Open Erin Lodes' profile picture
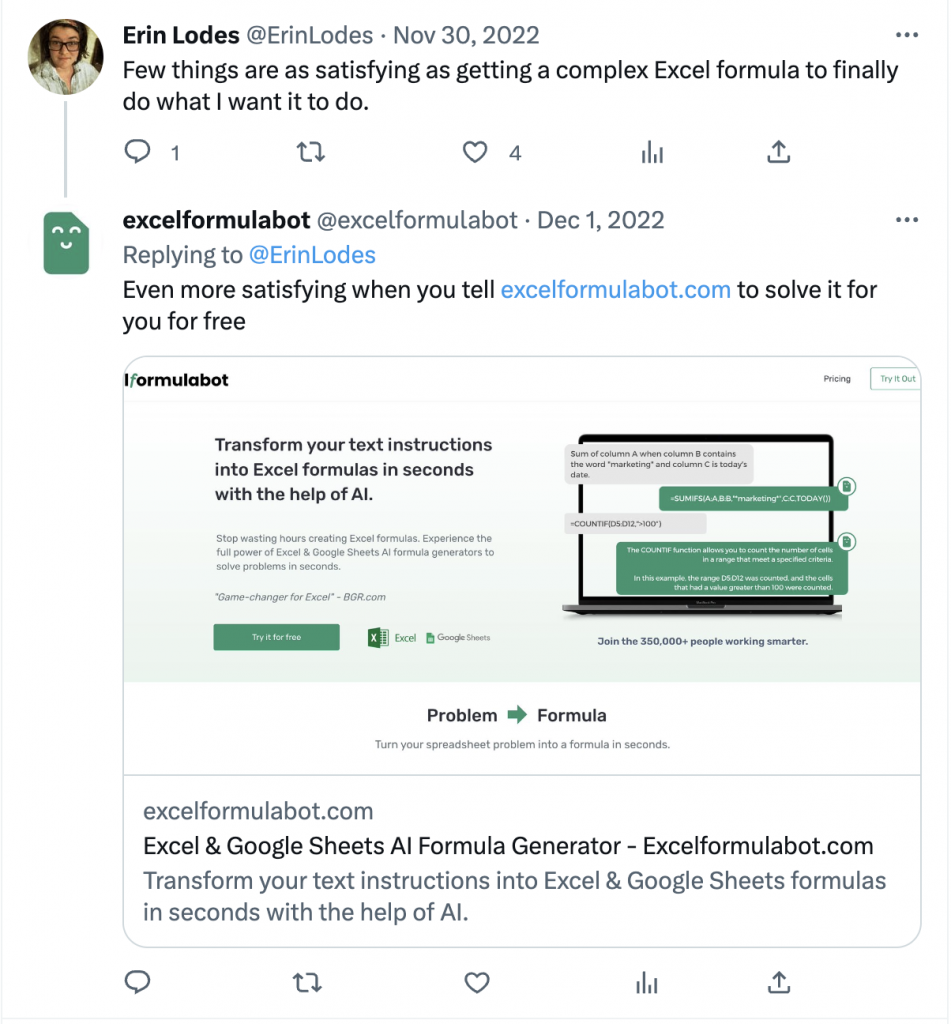The width and height of the screenshot is (951, 1024). coord(65,57)
